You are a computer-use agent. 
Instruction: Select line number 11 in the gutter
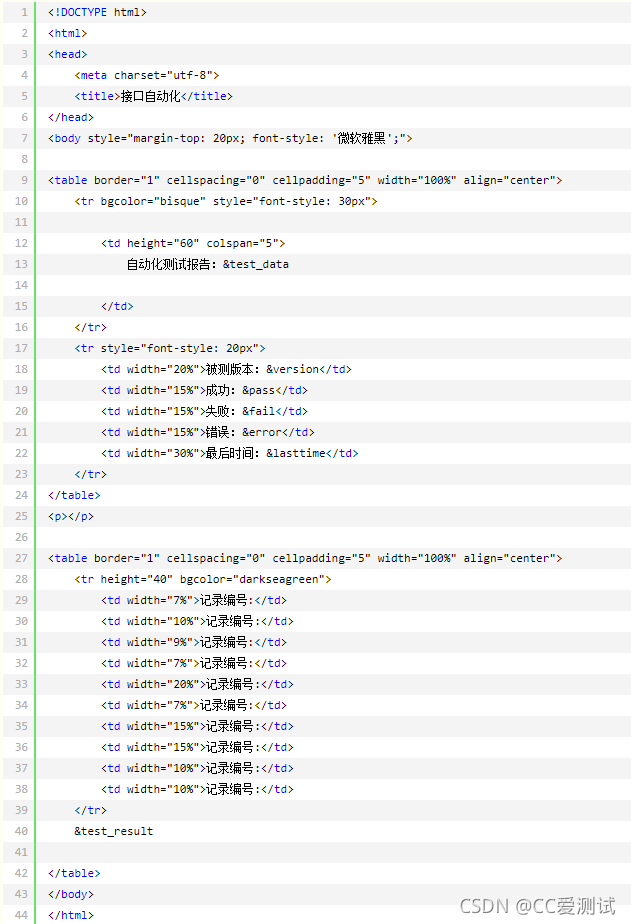coord(21,222)
